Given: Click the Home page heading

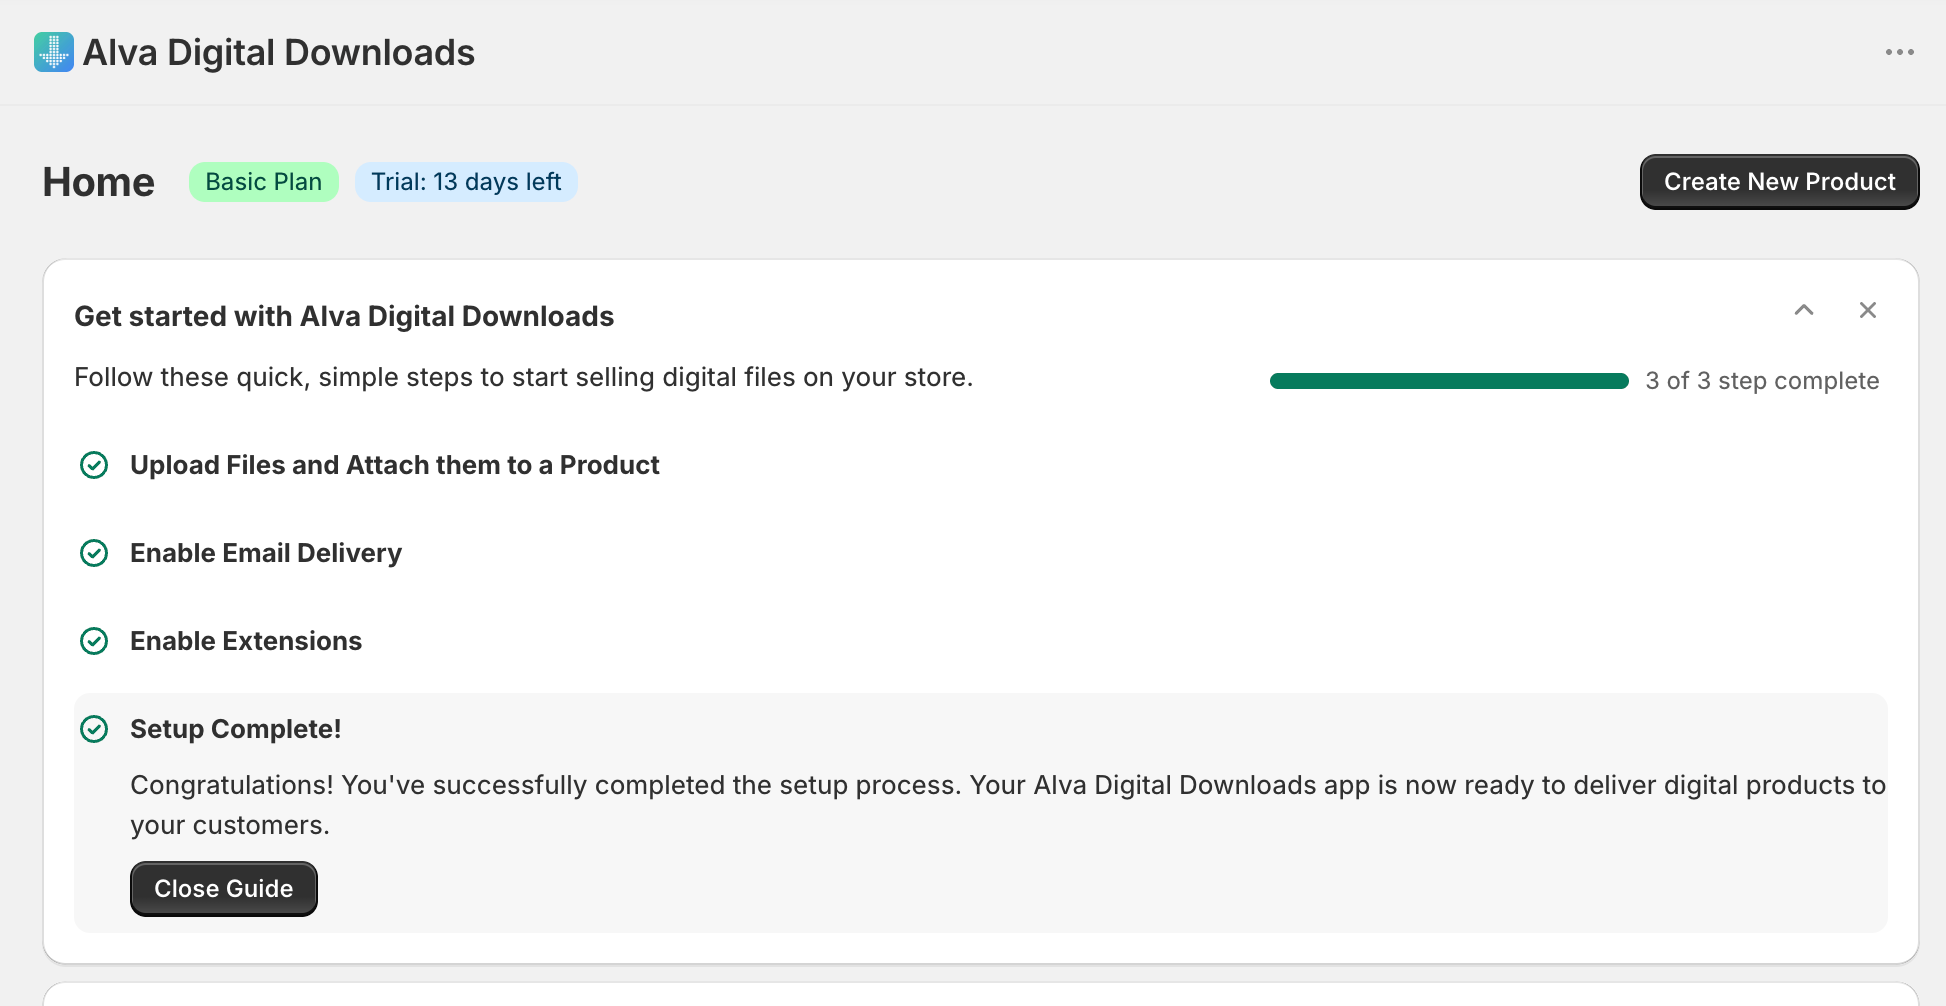Looking at the screenshot, I should coord(99,182).
